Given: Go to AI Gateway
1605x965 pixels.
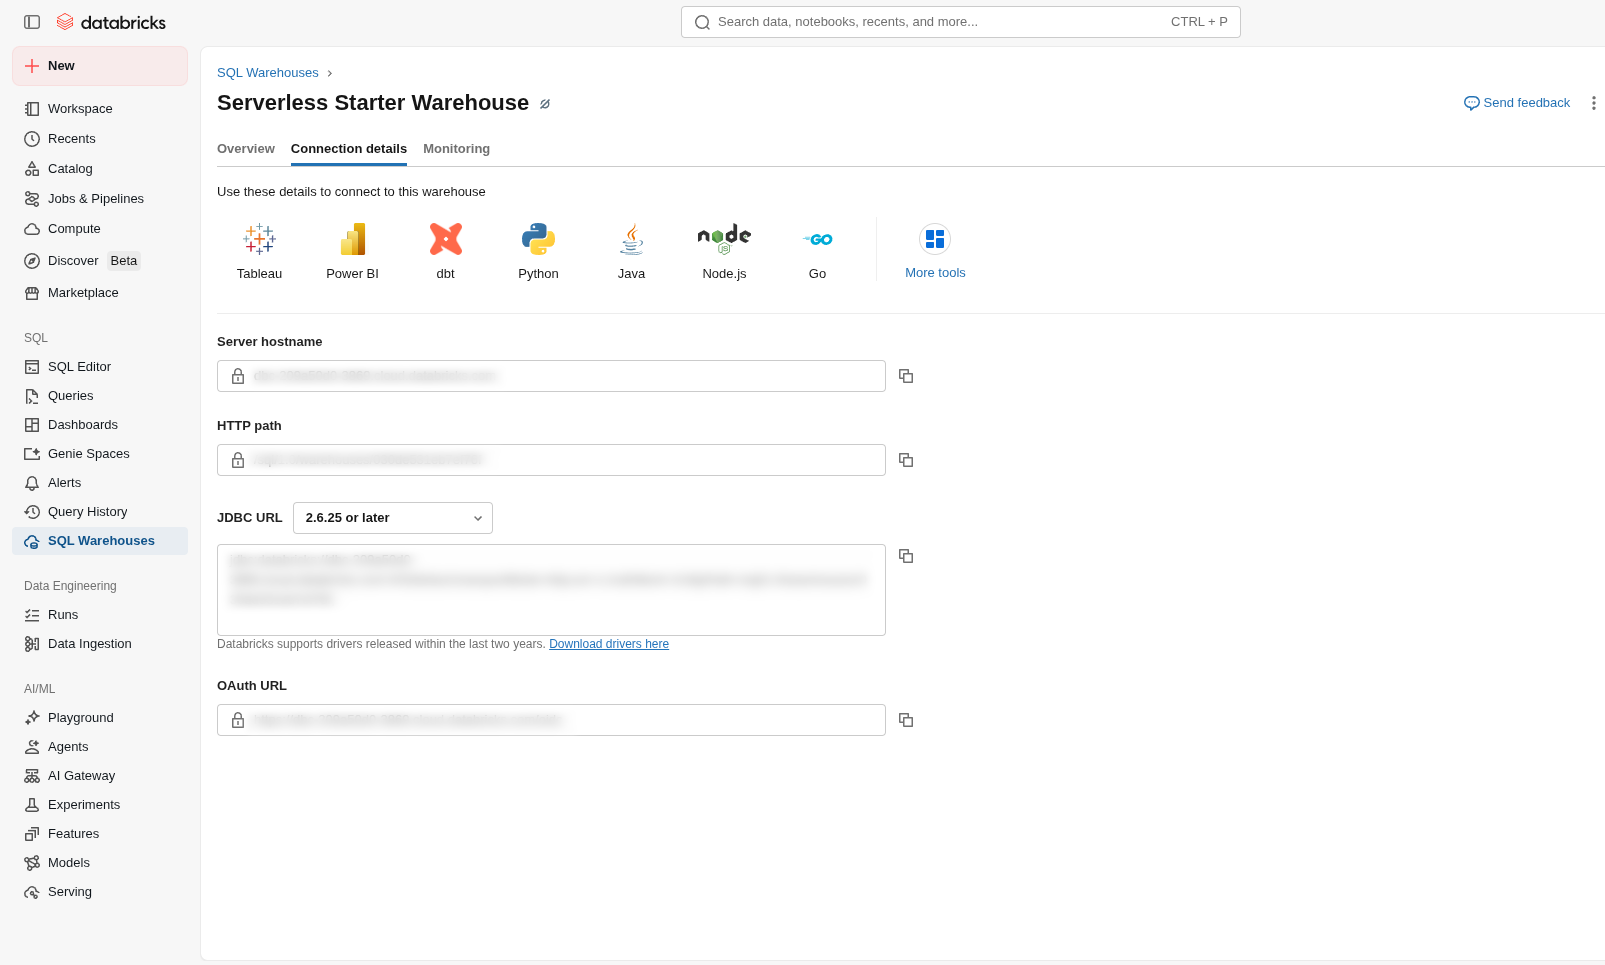Looking at the screenshot, I should tap(100, 776).
